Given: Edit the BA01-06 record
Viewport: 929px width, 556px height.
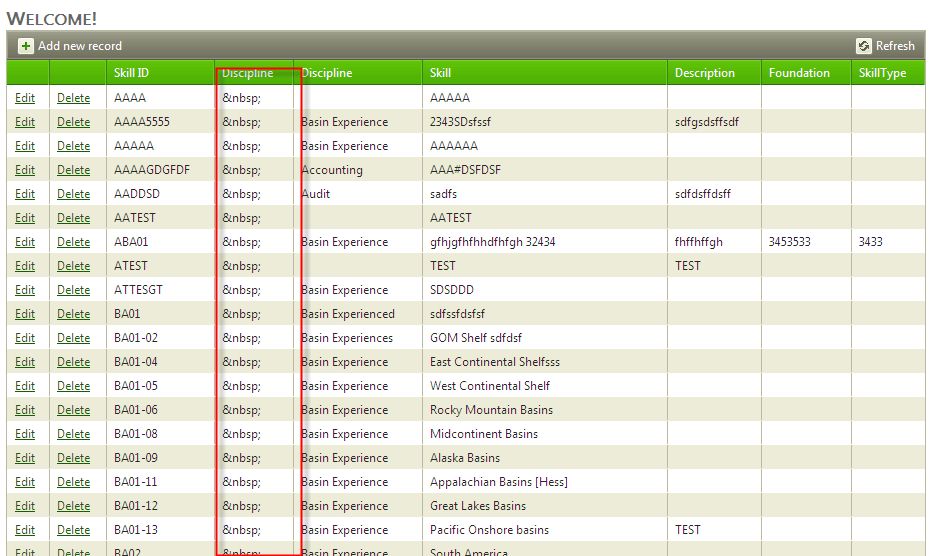Looking at the screenshot, I should tap(25, 410).
